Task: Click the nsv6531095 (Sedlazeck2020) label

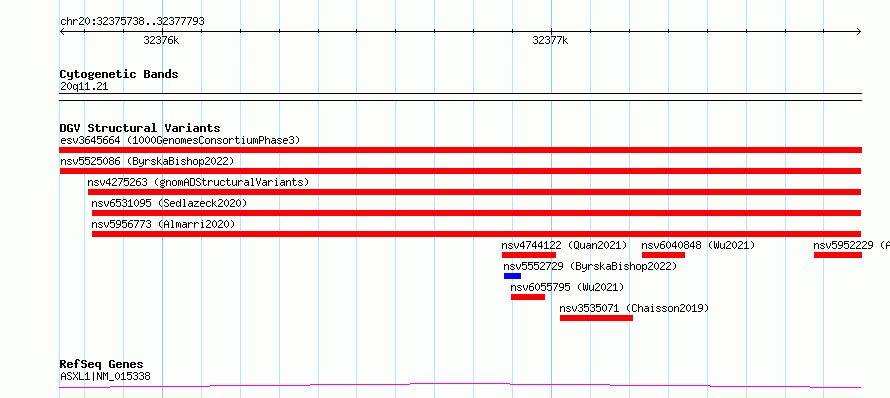Action: [x=169, y=203]
